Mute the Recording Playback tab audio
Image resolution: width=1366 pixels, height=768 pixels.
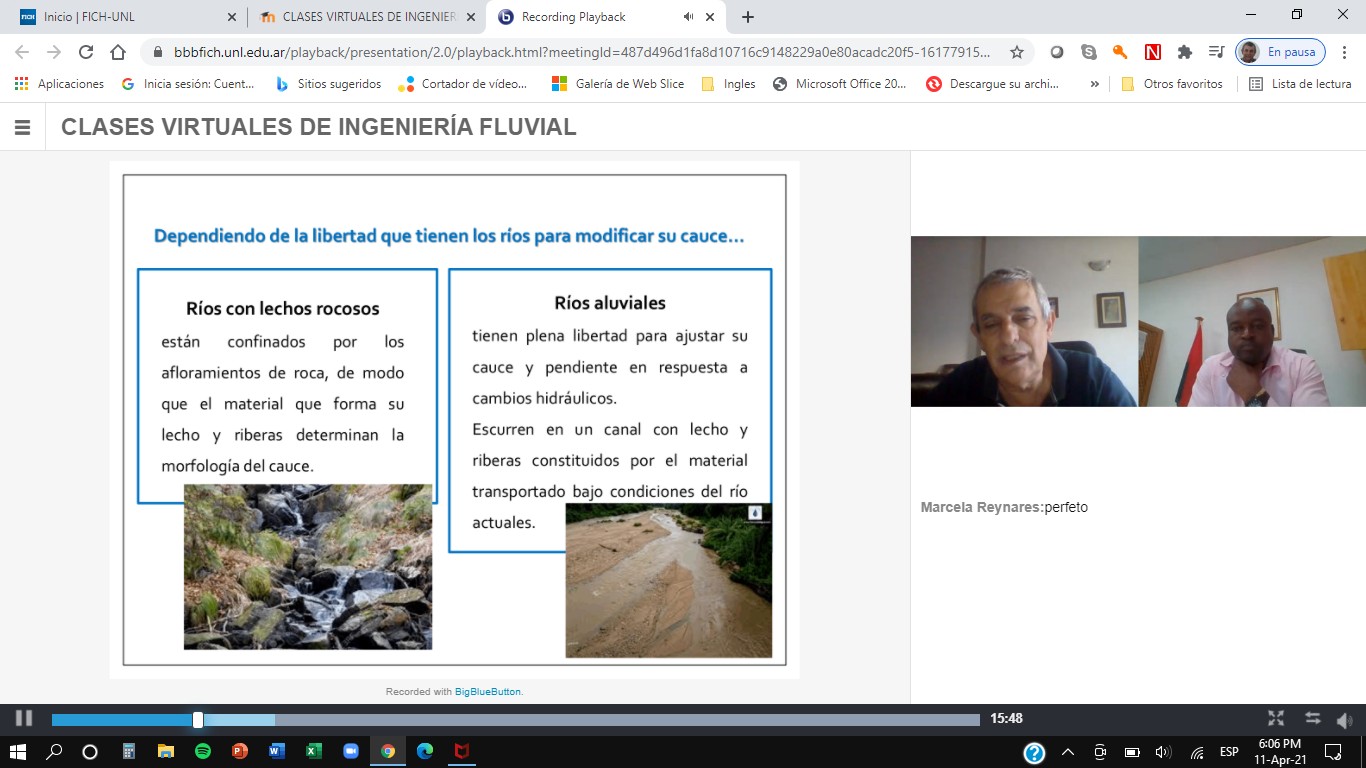tap(688, 17)
